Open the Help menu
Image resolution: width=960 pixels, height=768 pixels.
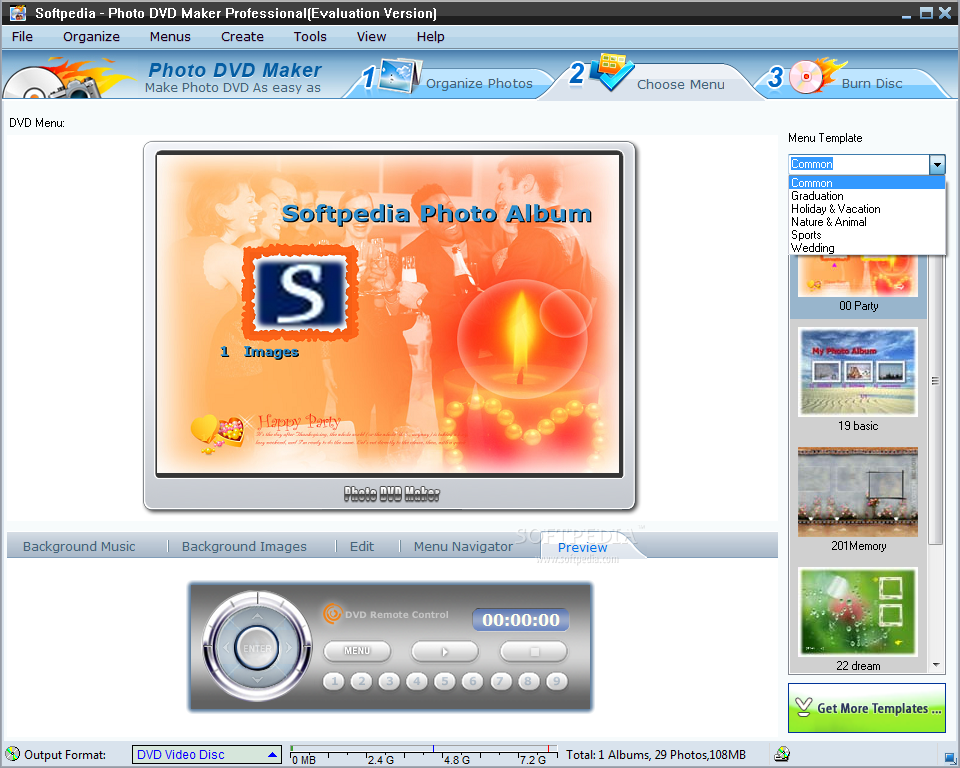pyautogui.click(x=430, y=37)
